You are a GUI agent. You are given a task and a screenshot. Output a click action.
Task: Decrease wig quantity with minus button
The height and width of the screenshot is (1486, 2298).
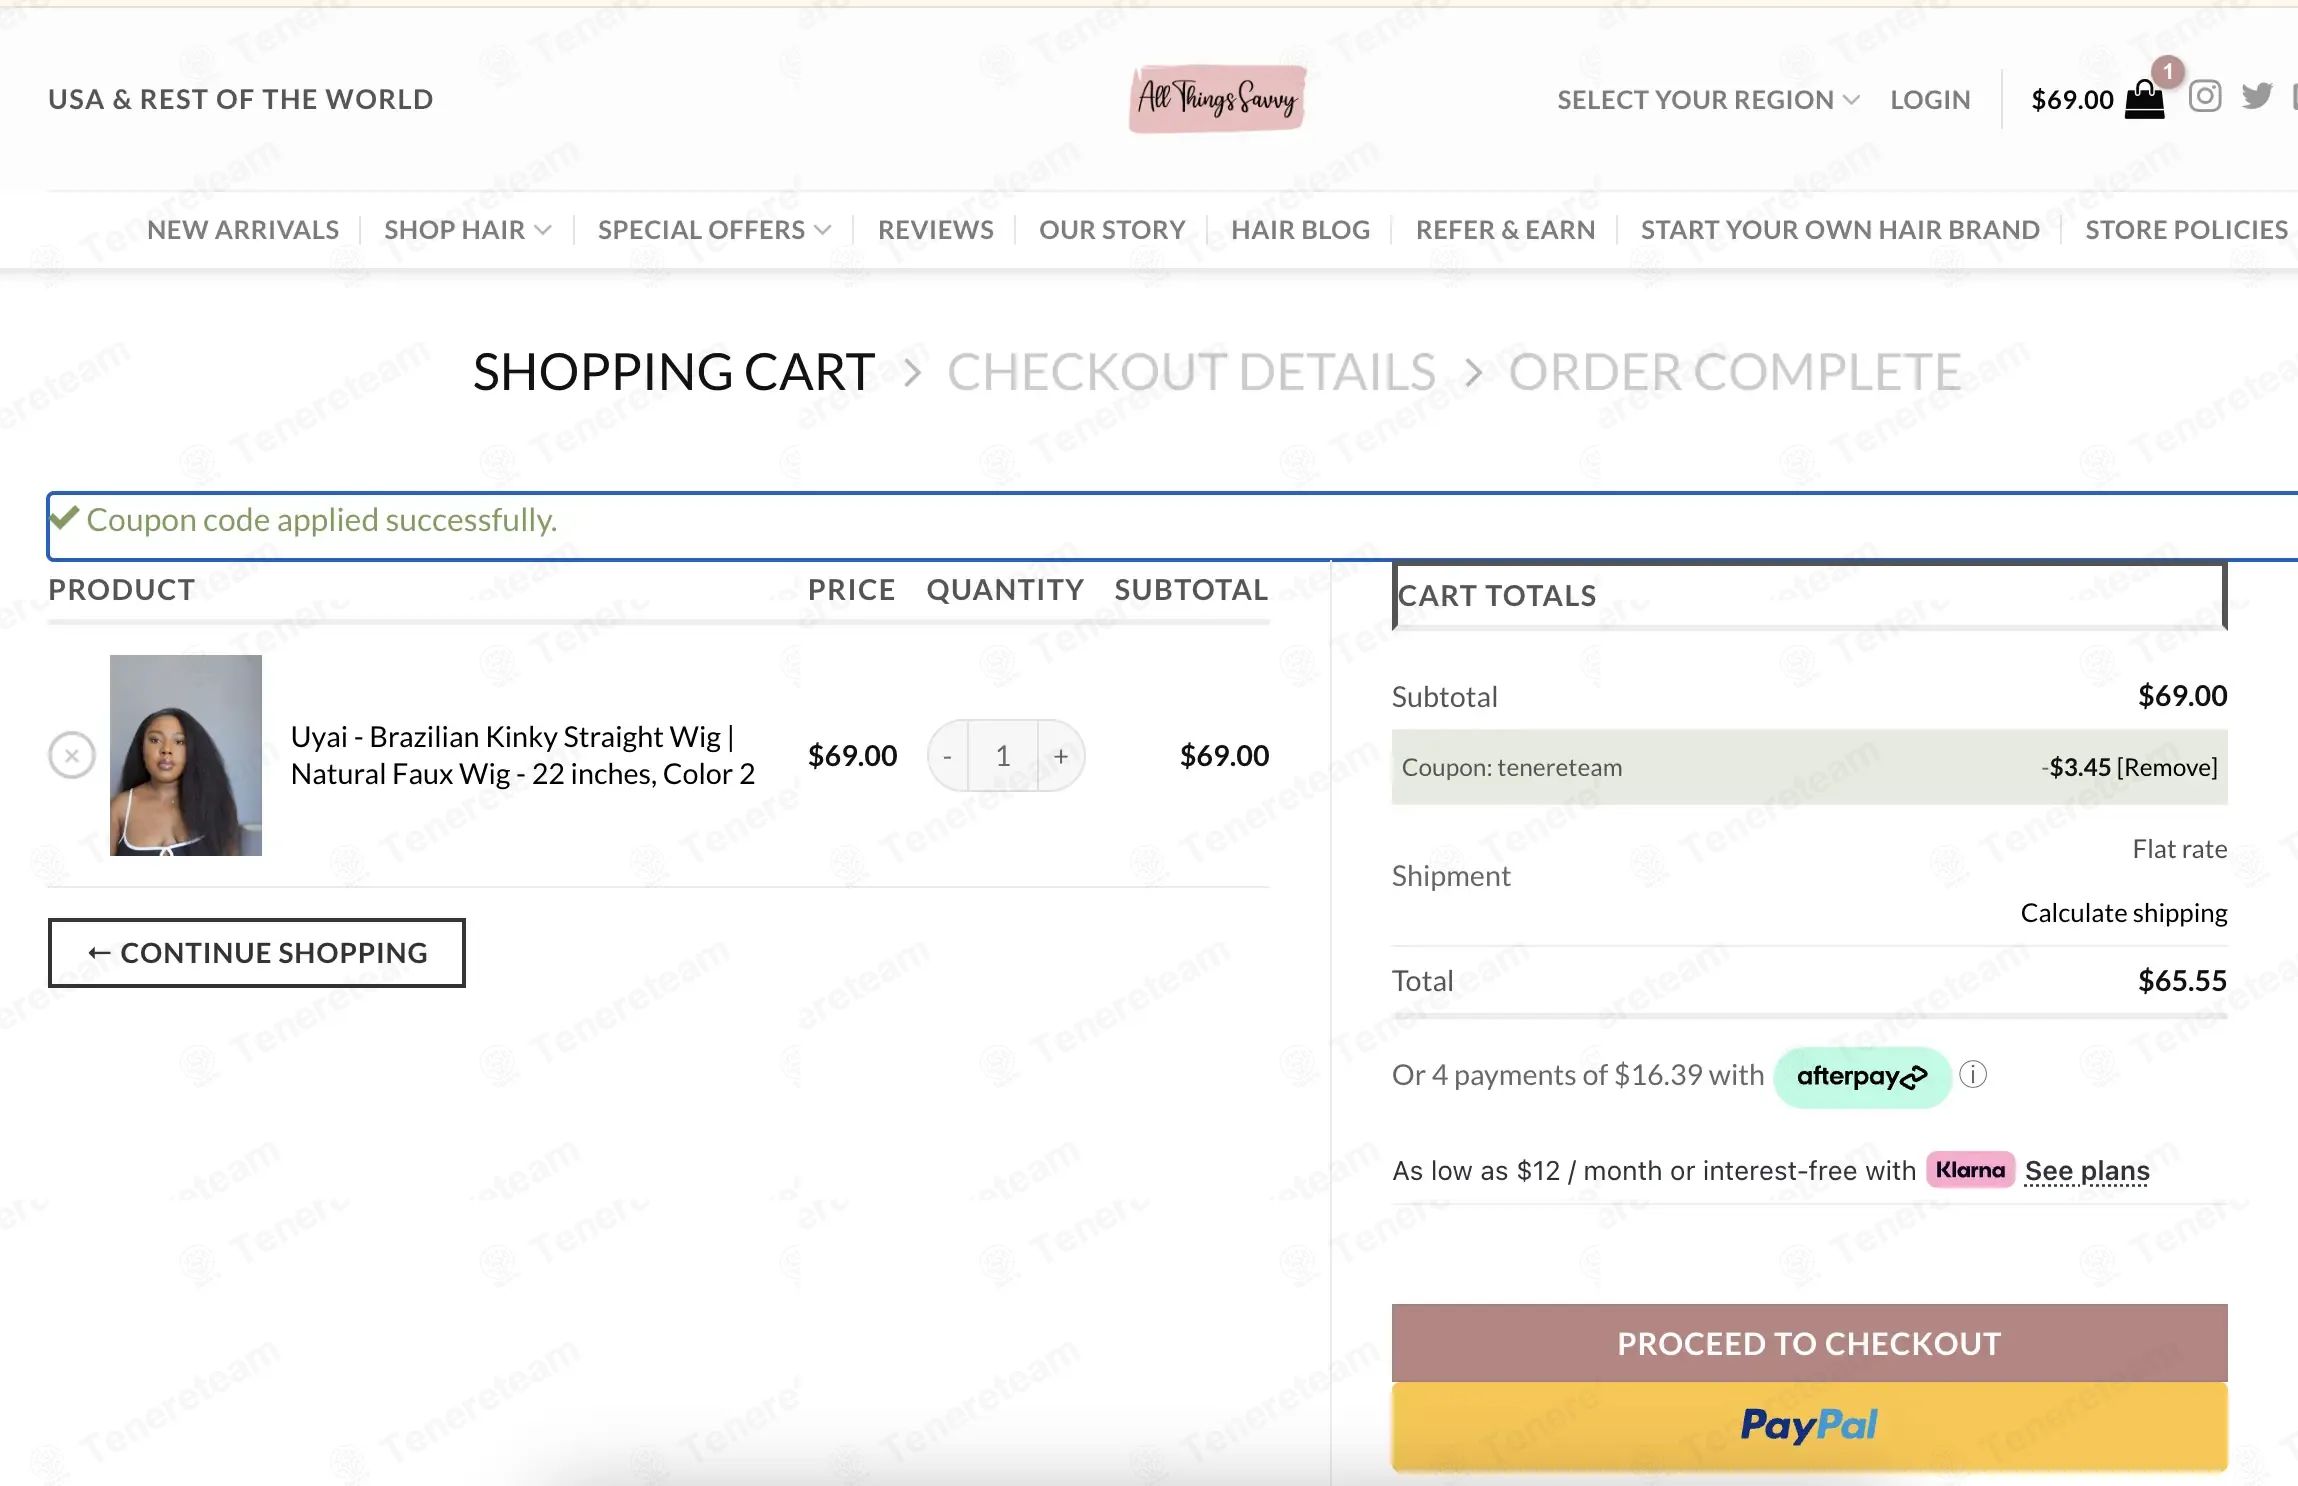[x=947, y=756]
